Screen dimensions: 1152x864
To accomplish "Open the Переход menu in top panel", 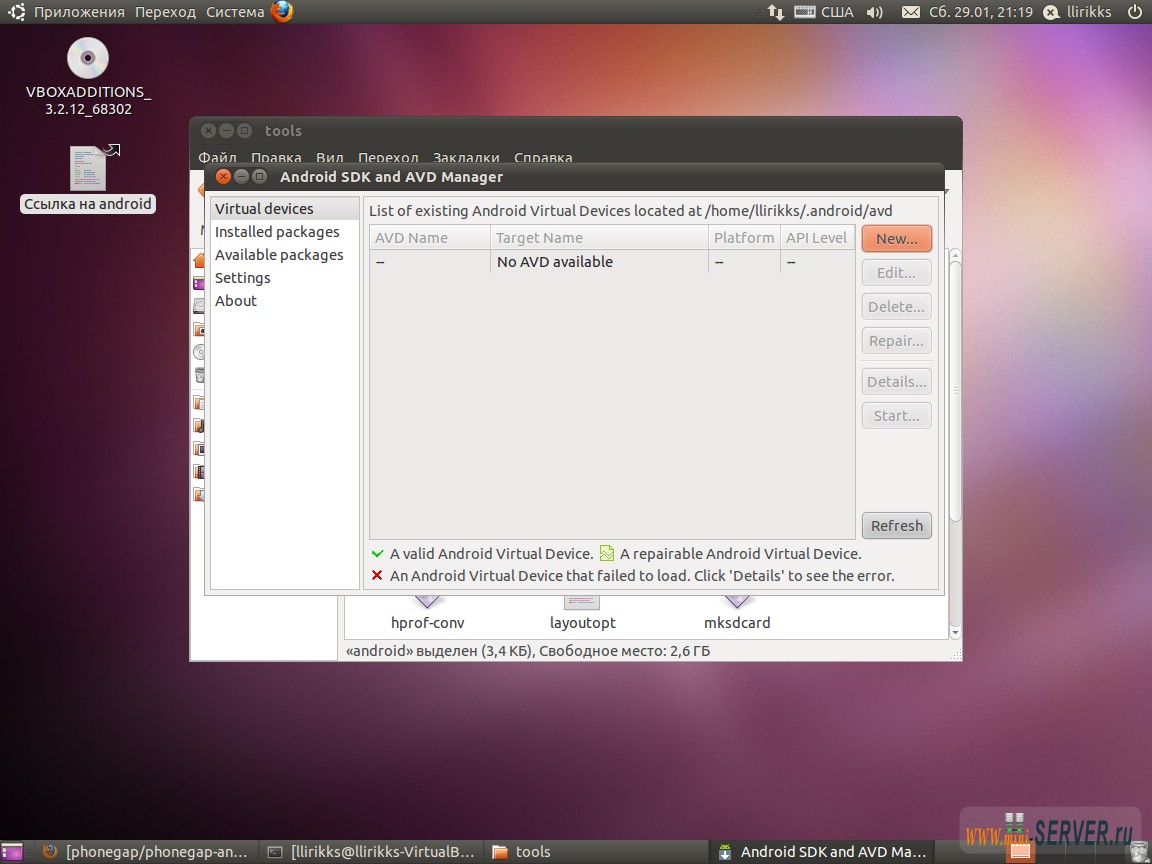I will pos(165,12).
